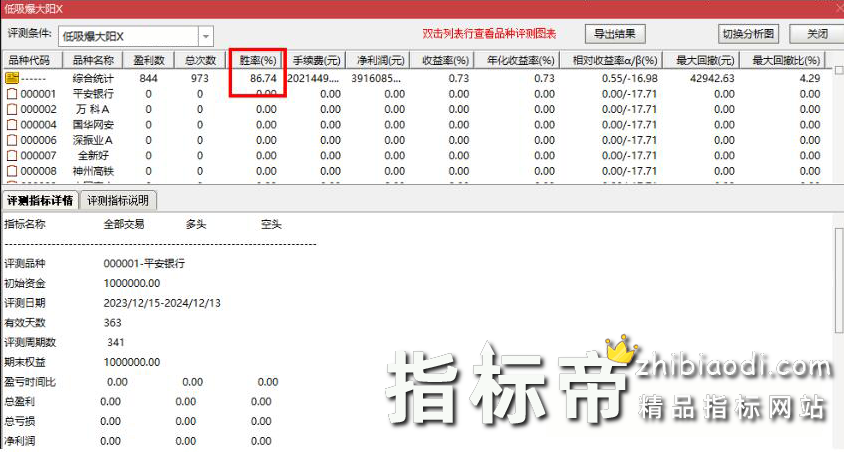Click the 切换分析图 button
Image resolution: width=844 pixels, height=452 pixels.
tap(748, 34)
